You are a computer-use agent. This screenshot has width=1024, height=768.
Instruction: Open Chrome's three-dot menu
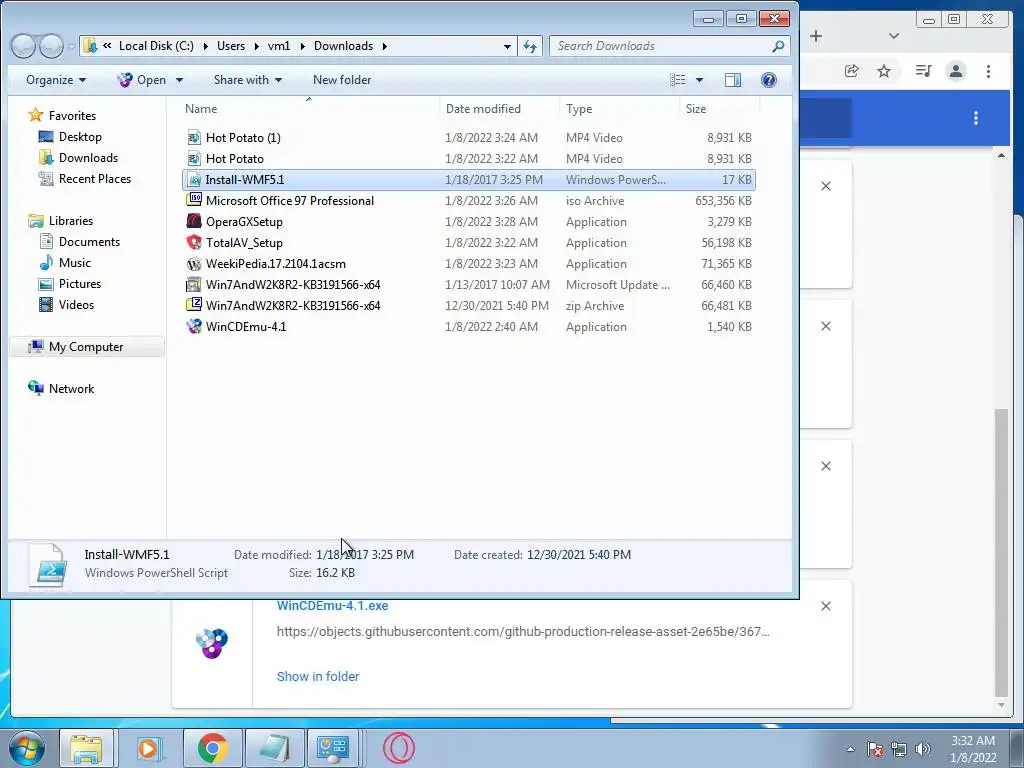click(988, 71)
